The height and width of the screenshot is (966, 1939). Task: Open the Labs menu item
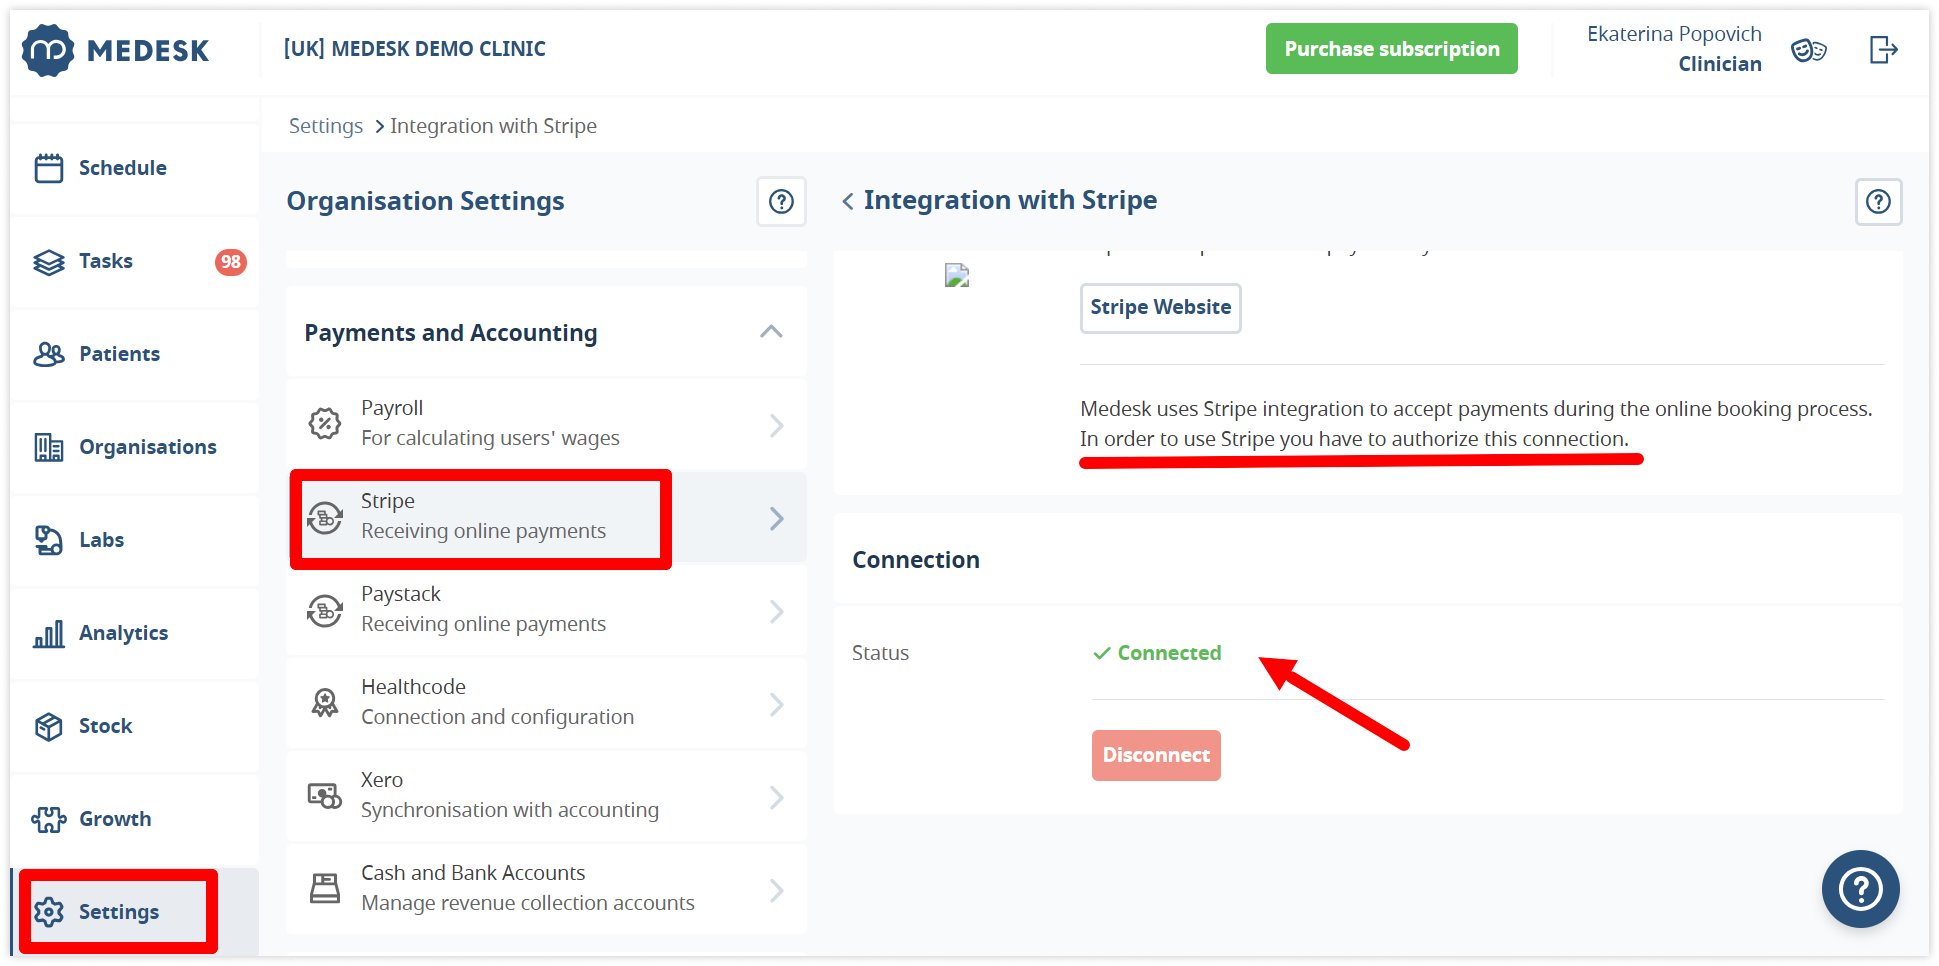(135, 540)
